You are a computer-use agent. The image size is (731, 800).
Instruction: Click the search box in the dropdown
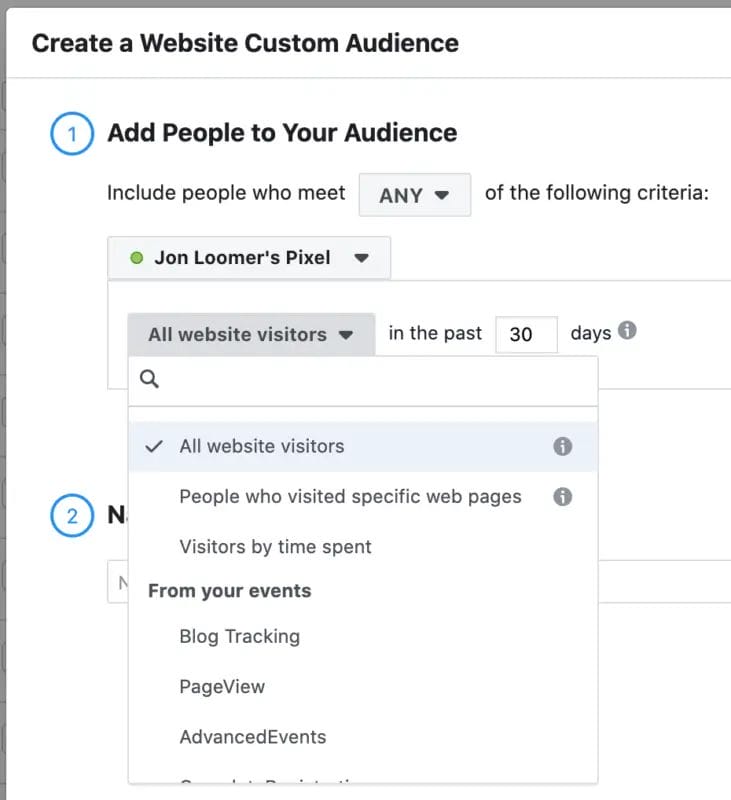(360, 378)
